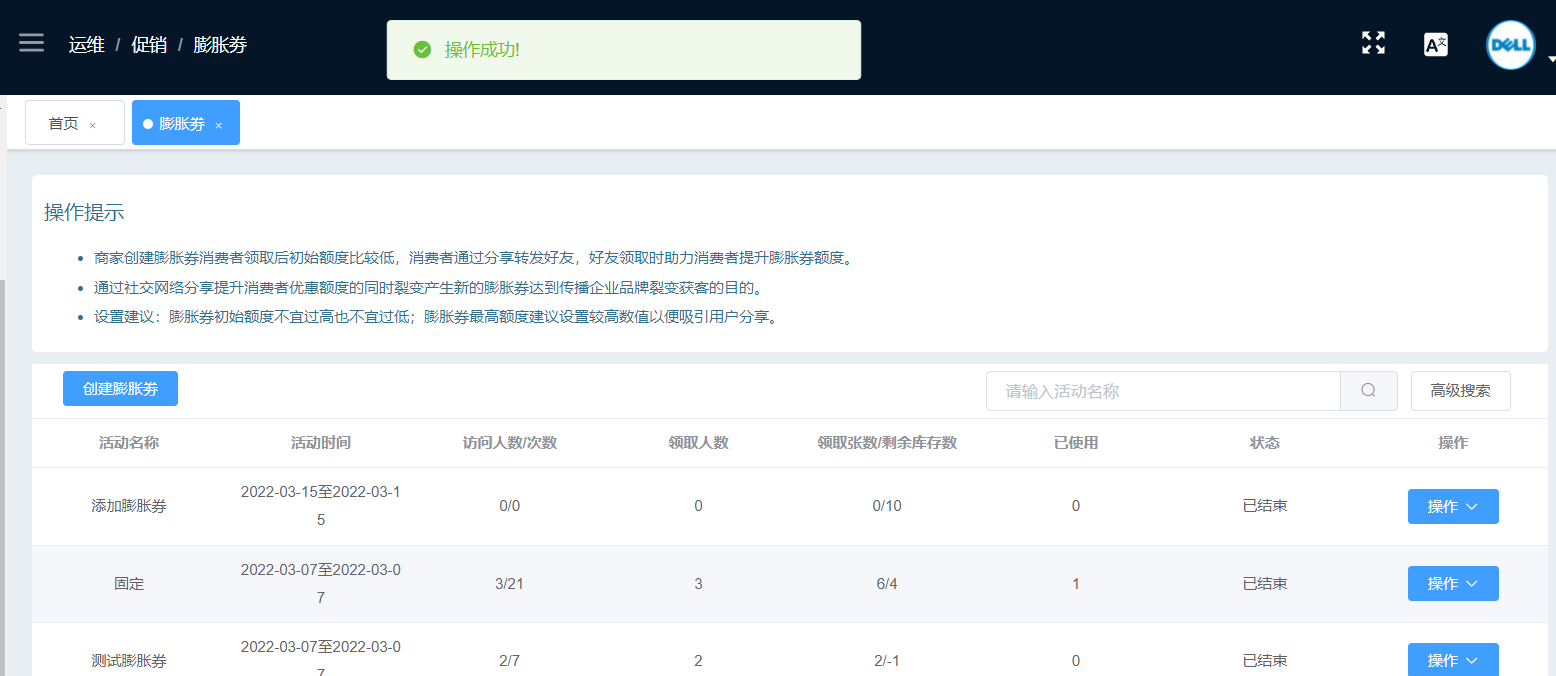1556x676 pixels.
Task: Click the 领取张数/剩余库存数 column header
Action: (x=887, y=443)
